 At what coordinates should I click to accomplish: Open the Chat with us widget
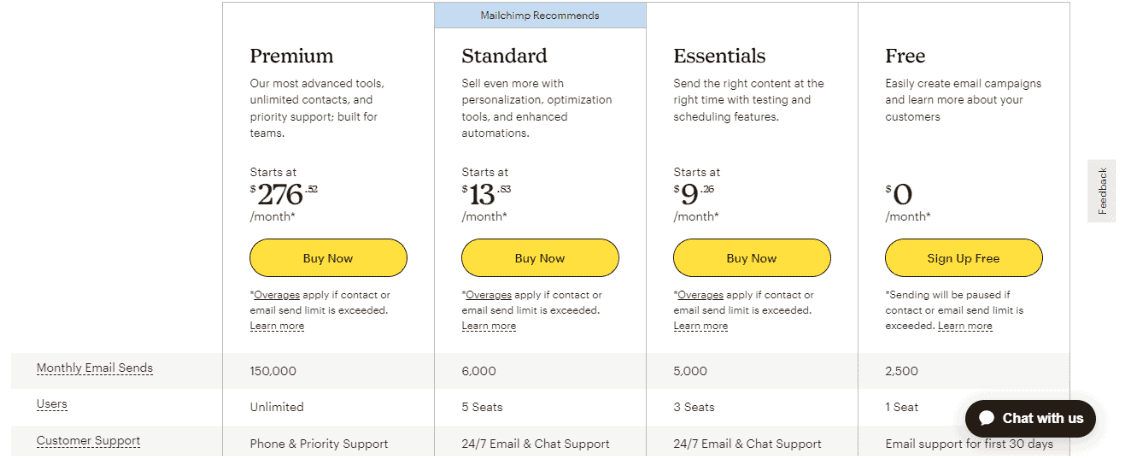pos(1030,418)
